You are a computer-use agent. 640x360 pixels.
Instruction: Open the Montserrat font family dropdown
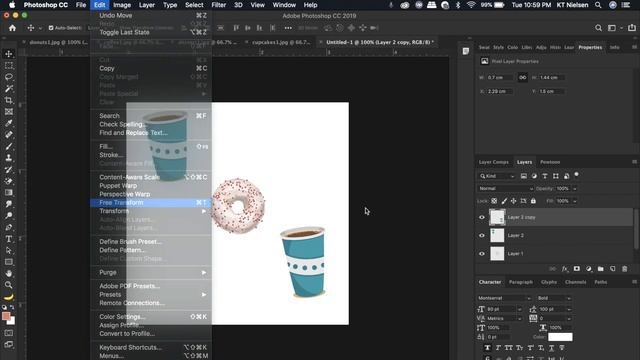(504, 298)
